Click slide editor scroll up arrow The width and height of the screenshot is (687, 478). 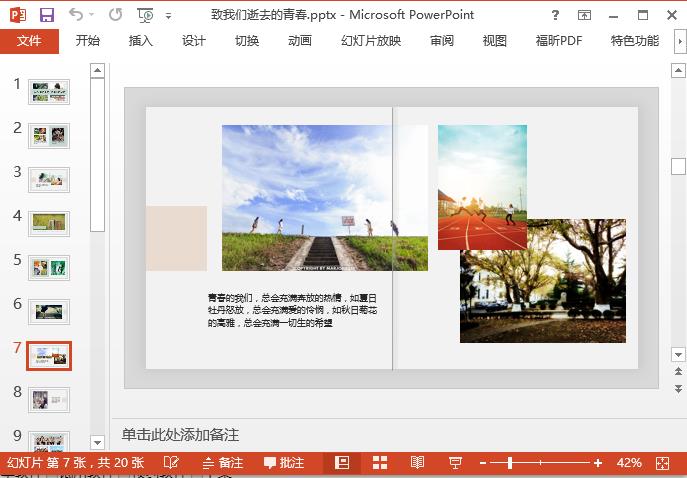coord(678,71)
